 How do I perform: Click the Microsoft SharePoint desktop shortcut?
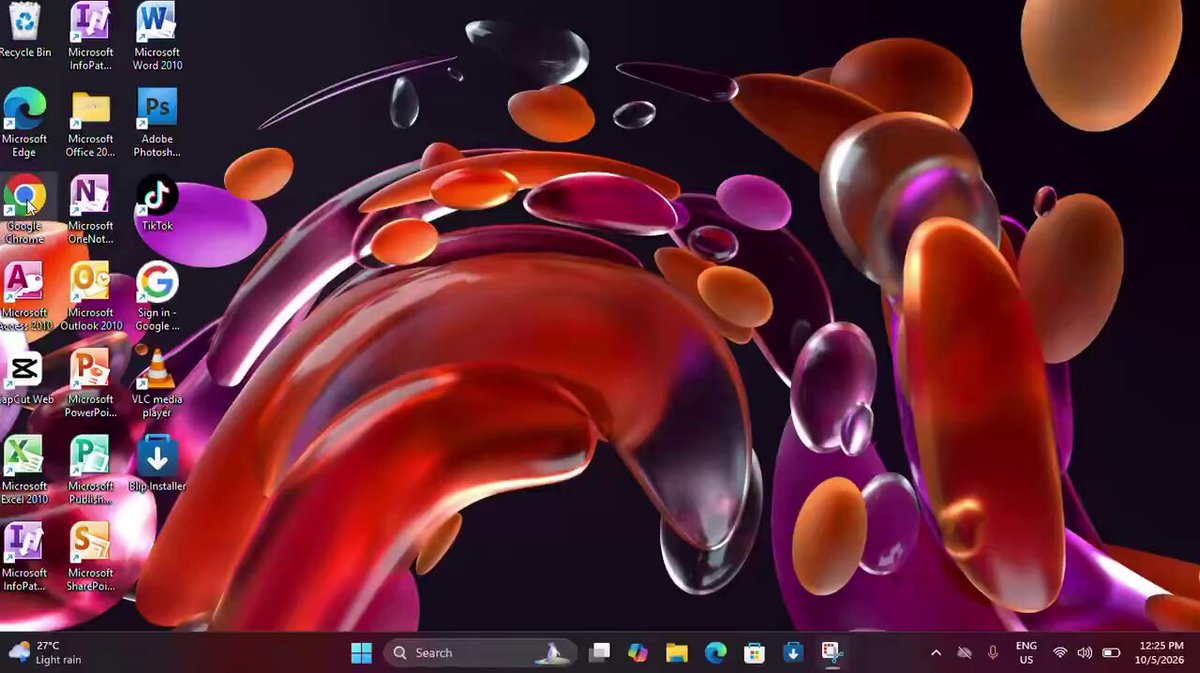pos(91,558)
